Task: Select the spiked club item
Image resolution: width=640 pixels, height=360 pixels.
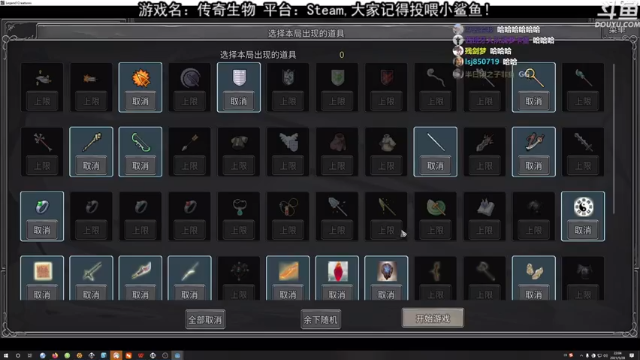Action: (583, 142)
